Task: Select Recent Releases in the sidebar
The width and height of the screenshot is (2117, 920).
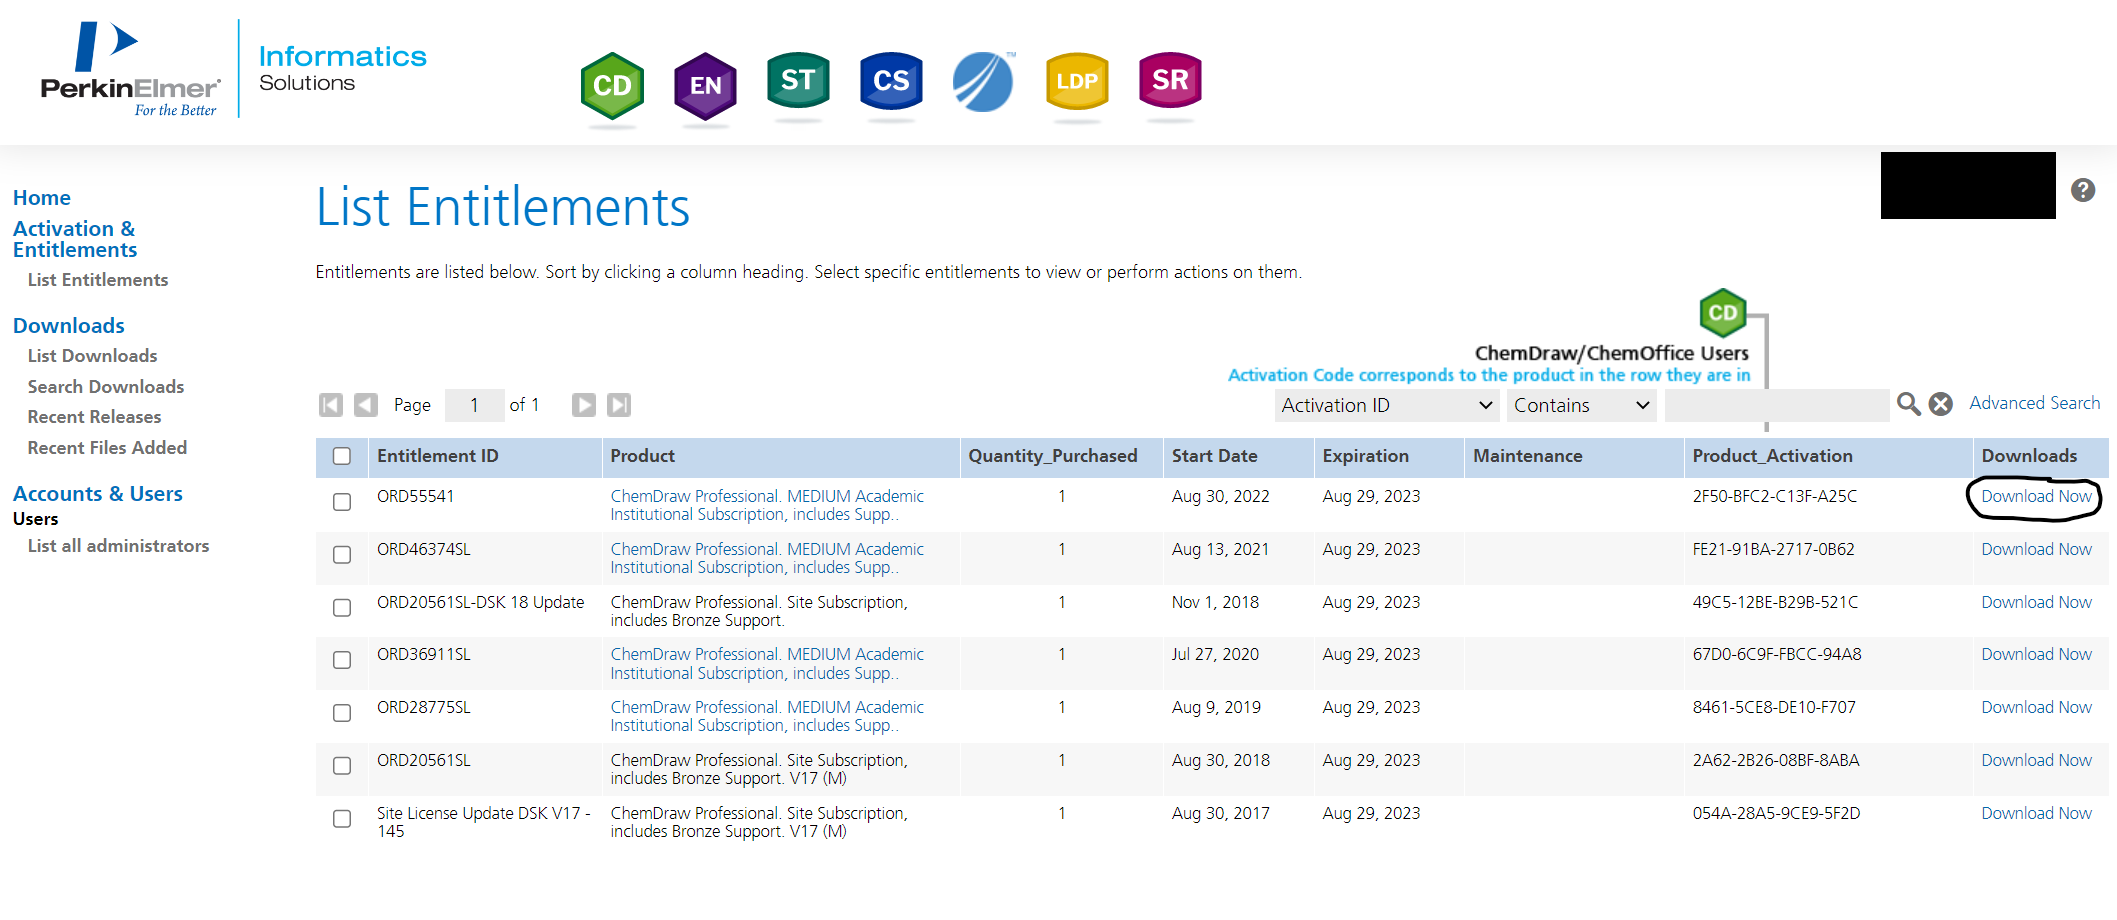Action: click(95, 417)
